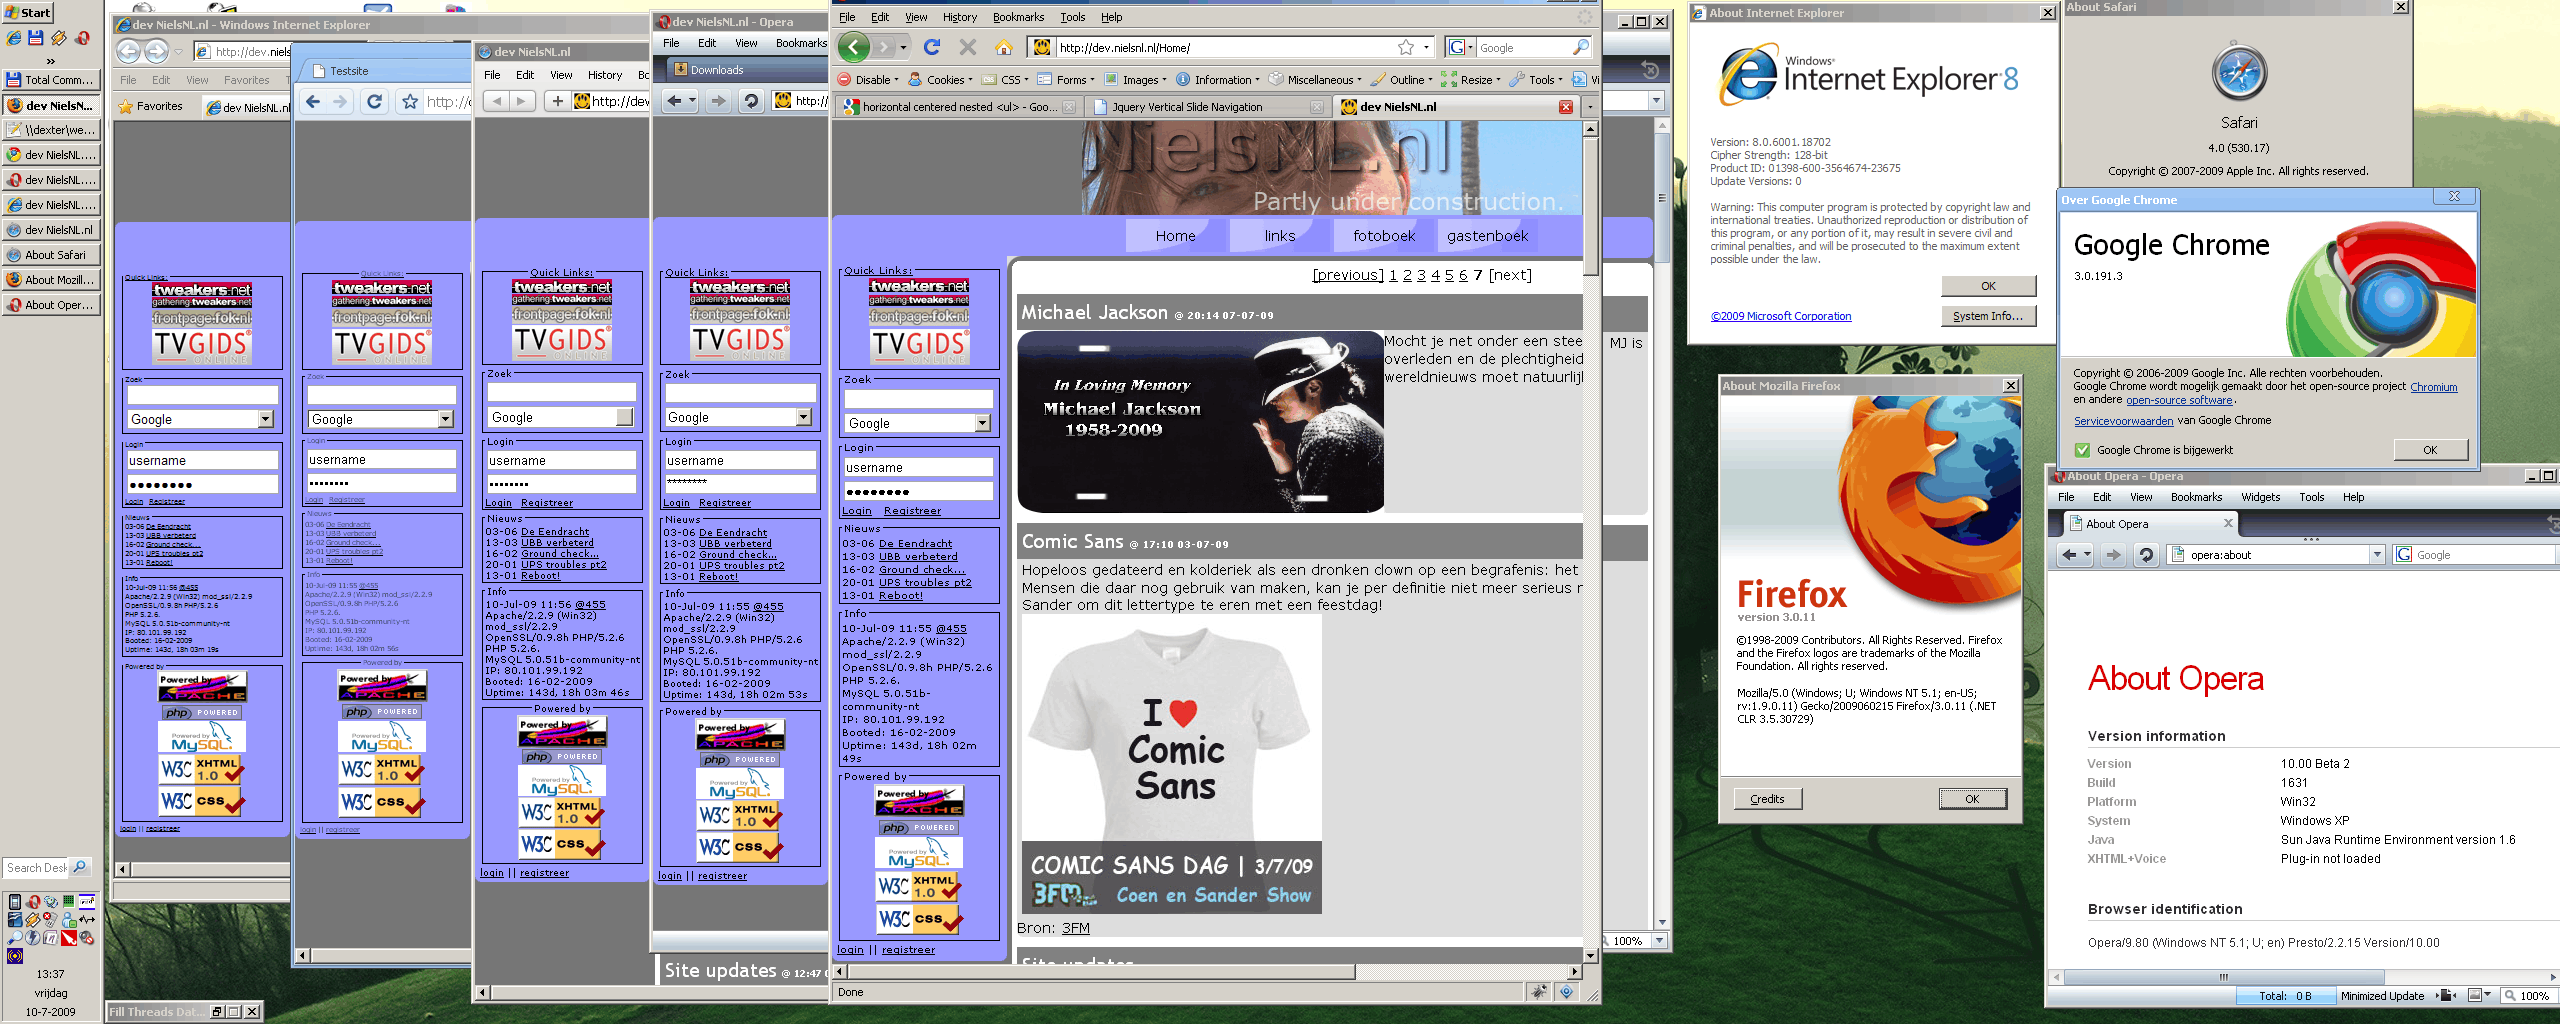The width and height of the screenshot is (2560, 1024).
Task: Go back in the Chrome Testsite window
Action: pos(314,101)
